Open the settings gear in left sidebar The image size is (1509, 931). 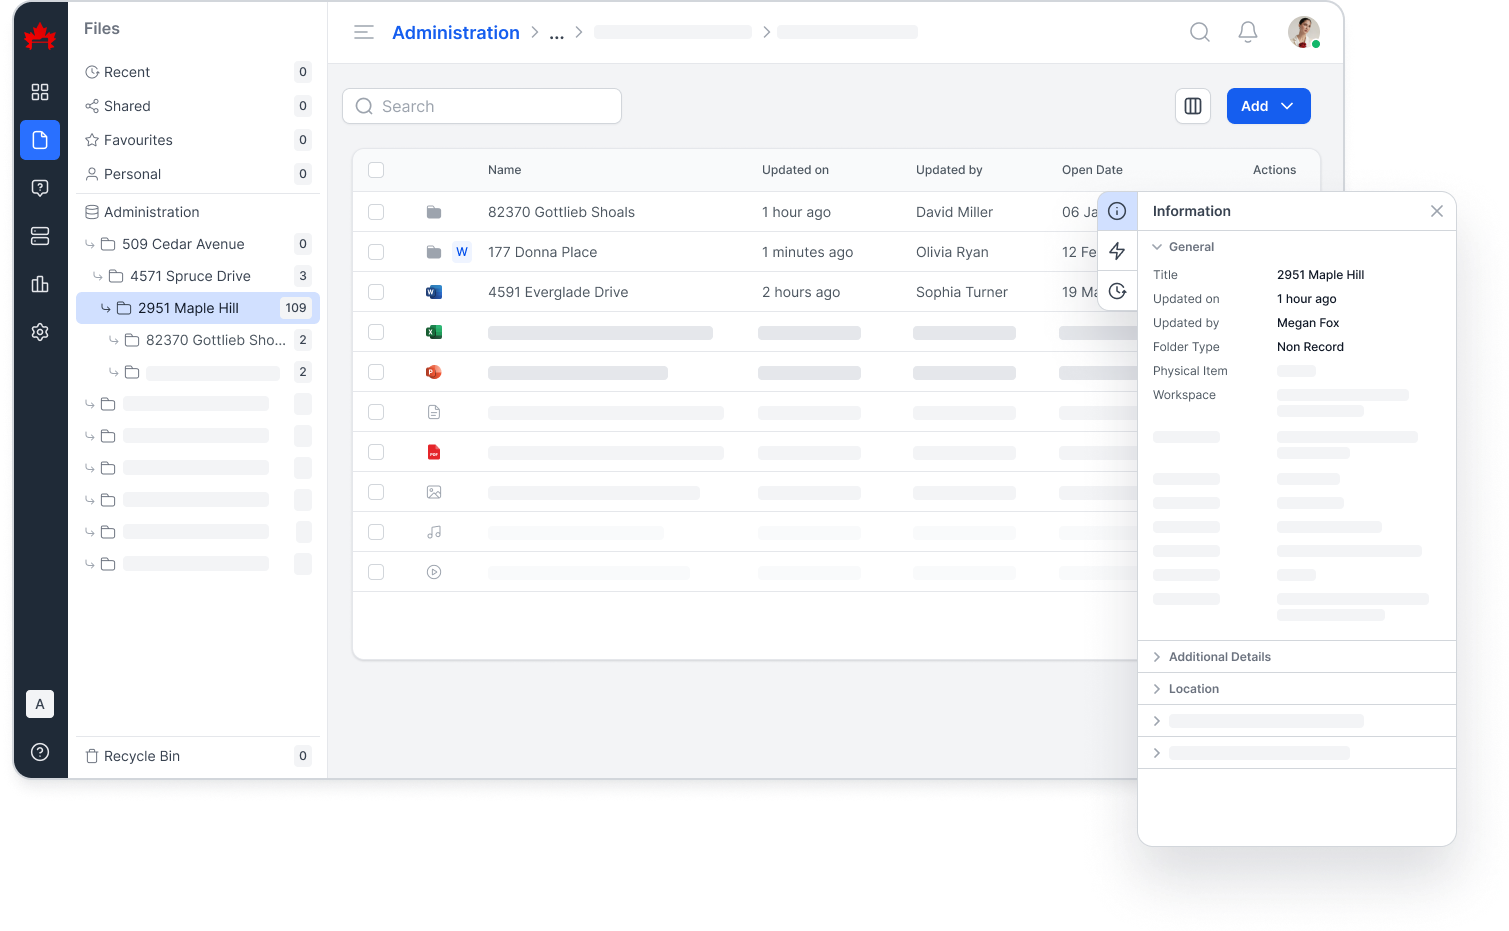[x=40, y=332]
